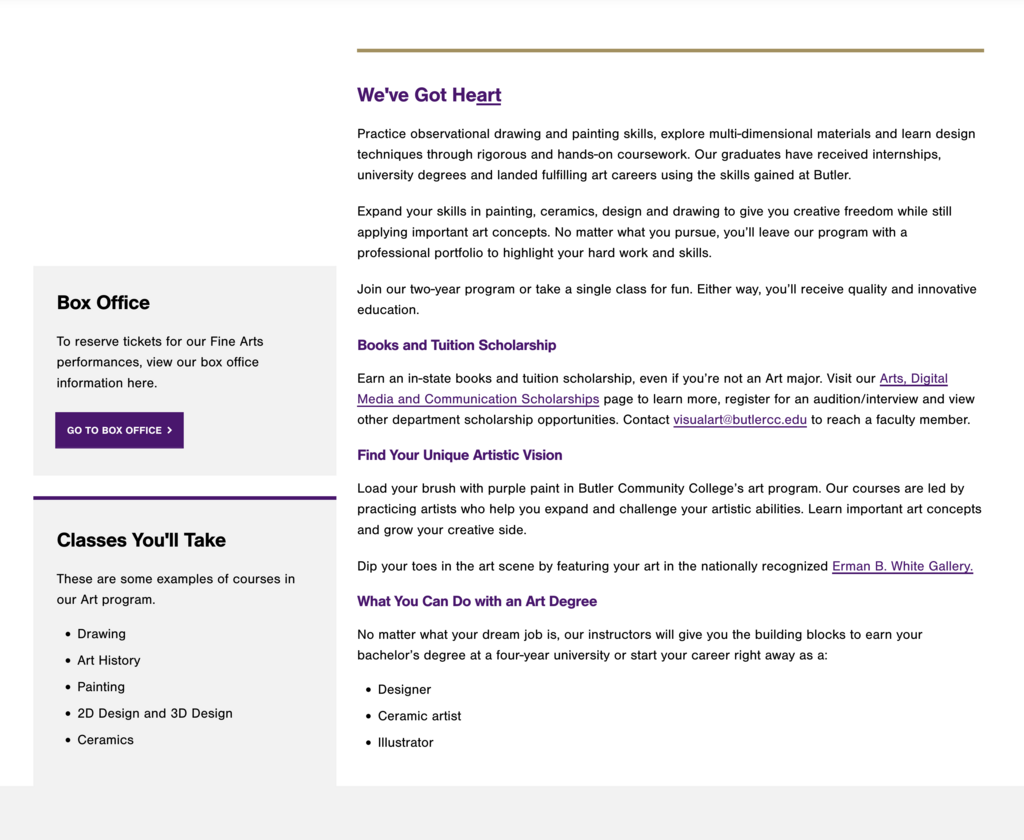
Task: Click the Designer career list item
Action: pos(404,689)
